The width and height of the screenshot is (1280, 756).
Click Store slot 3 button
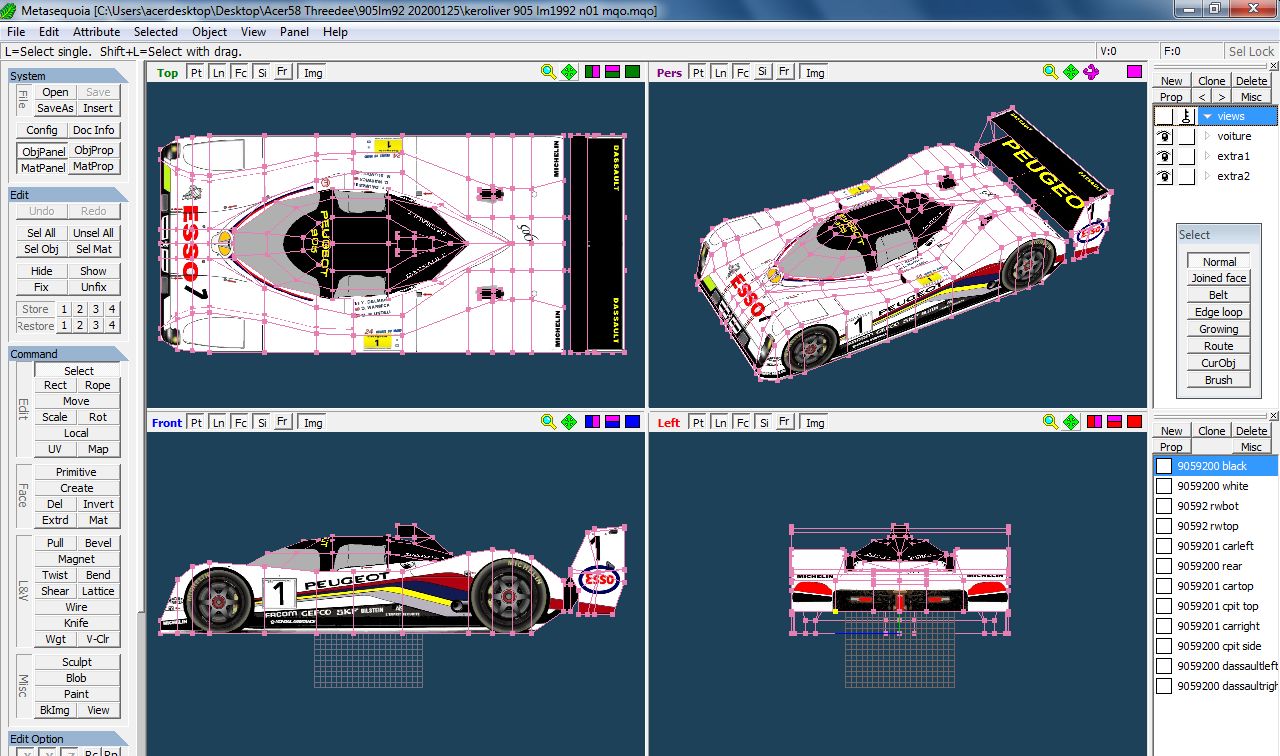click(x=96, y=309)
